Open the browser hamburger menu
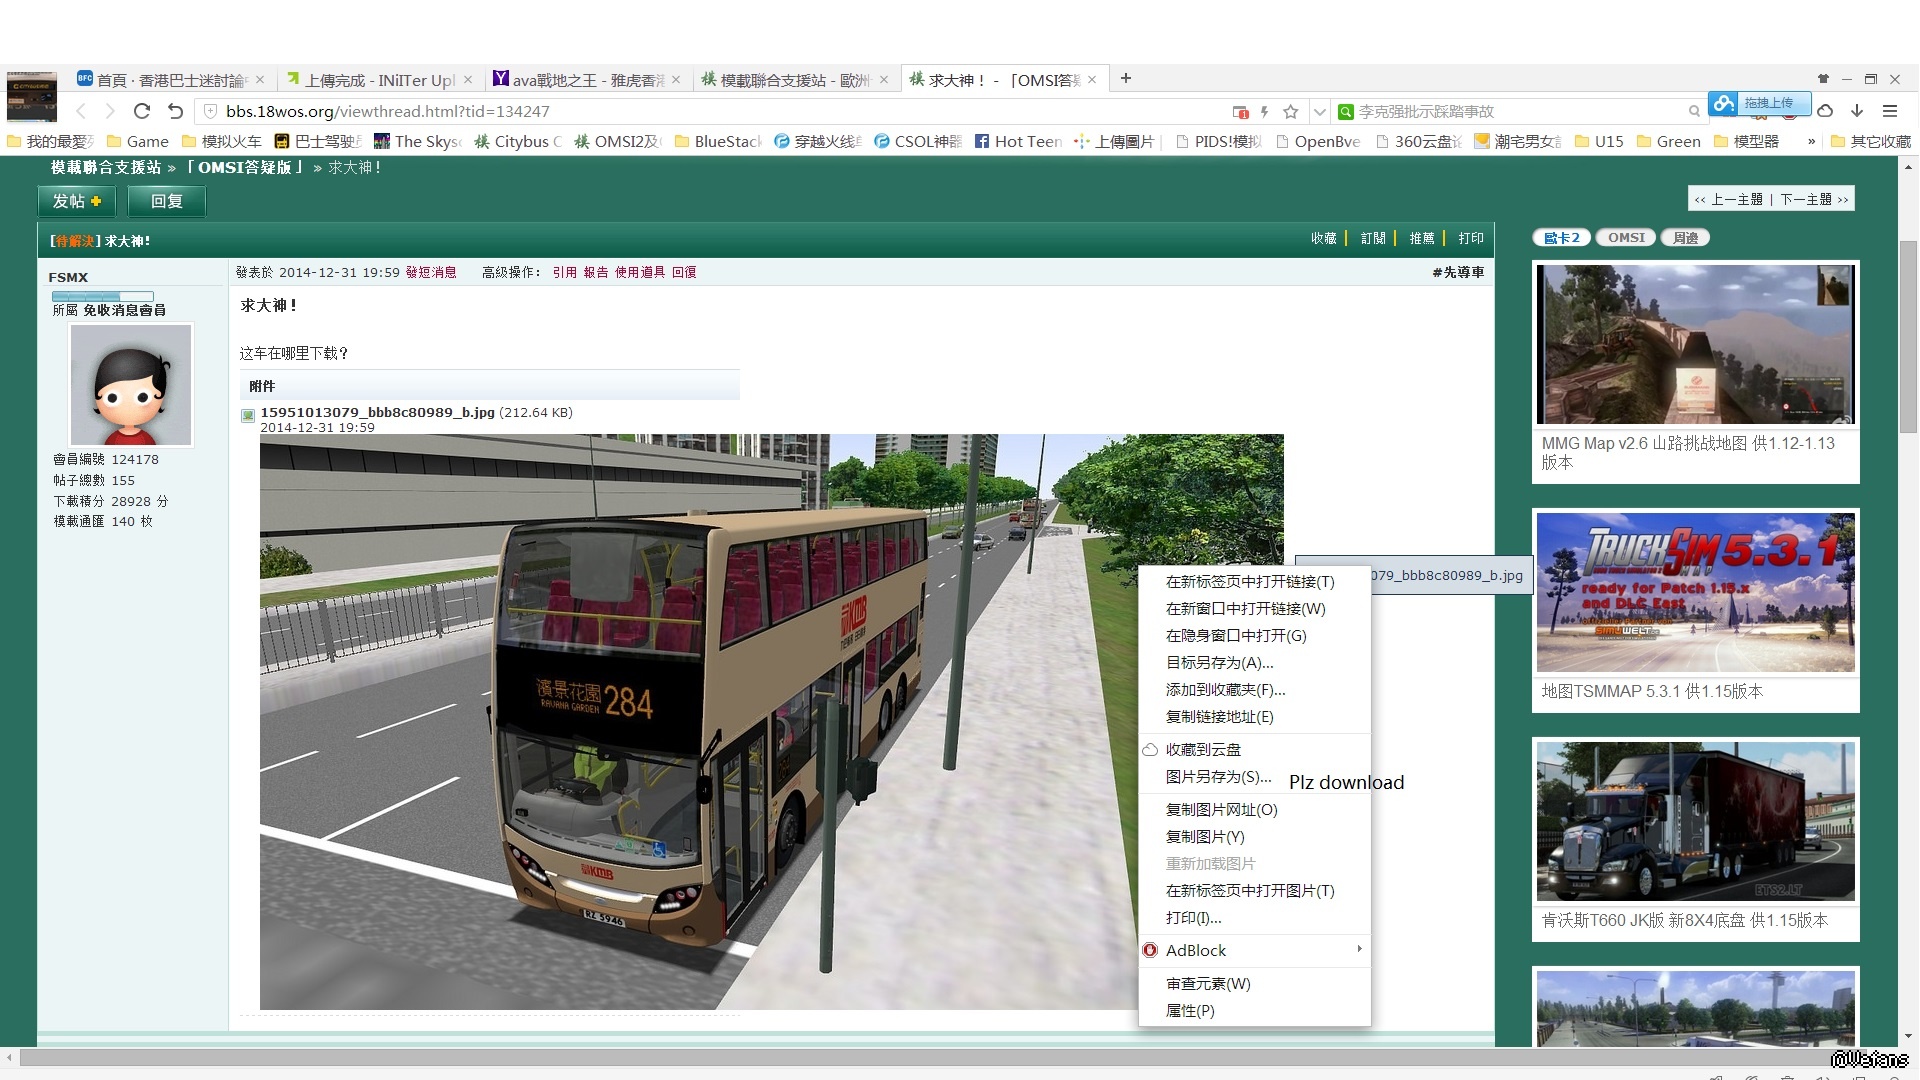Image resolution: width=1920 pixels, height=1080 pixels. click(1890, 111)
